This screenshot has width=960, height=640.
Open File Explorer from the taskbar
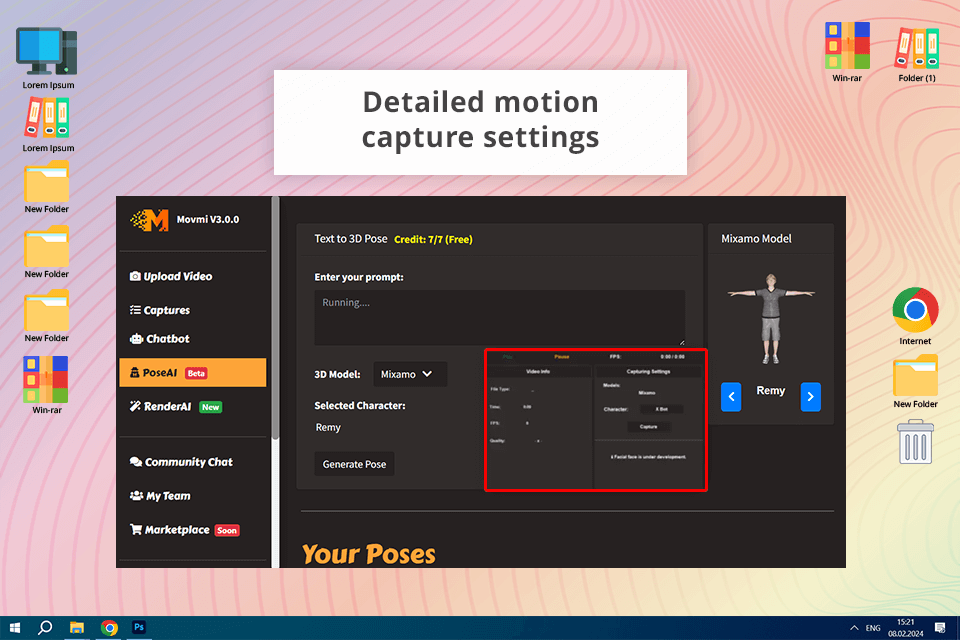coord(77,628)
